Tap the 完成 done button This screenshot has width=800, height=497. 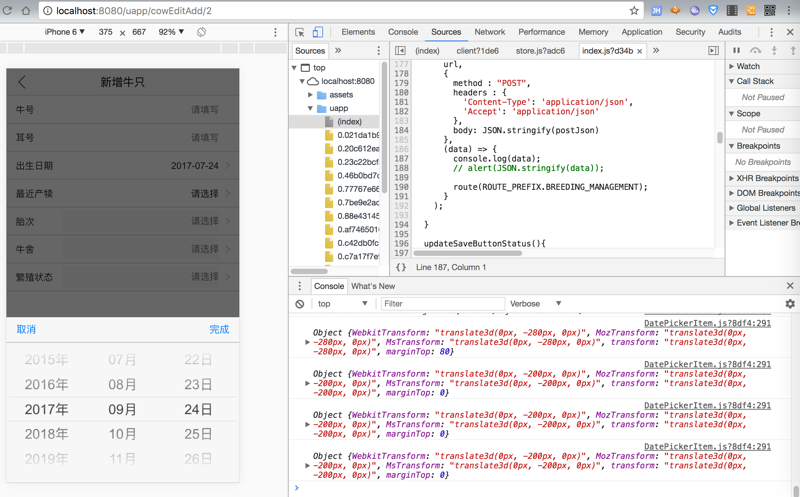point(219,329)
